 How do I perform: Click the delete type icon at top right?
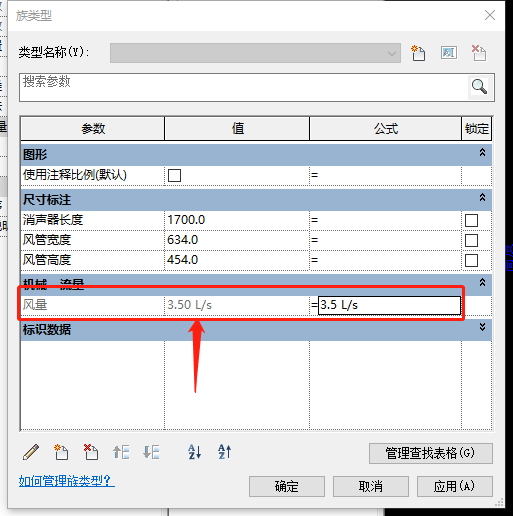pyautogui.click(x=479, y=53)
